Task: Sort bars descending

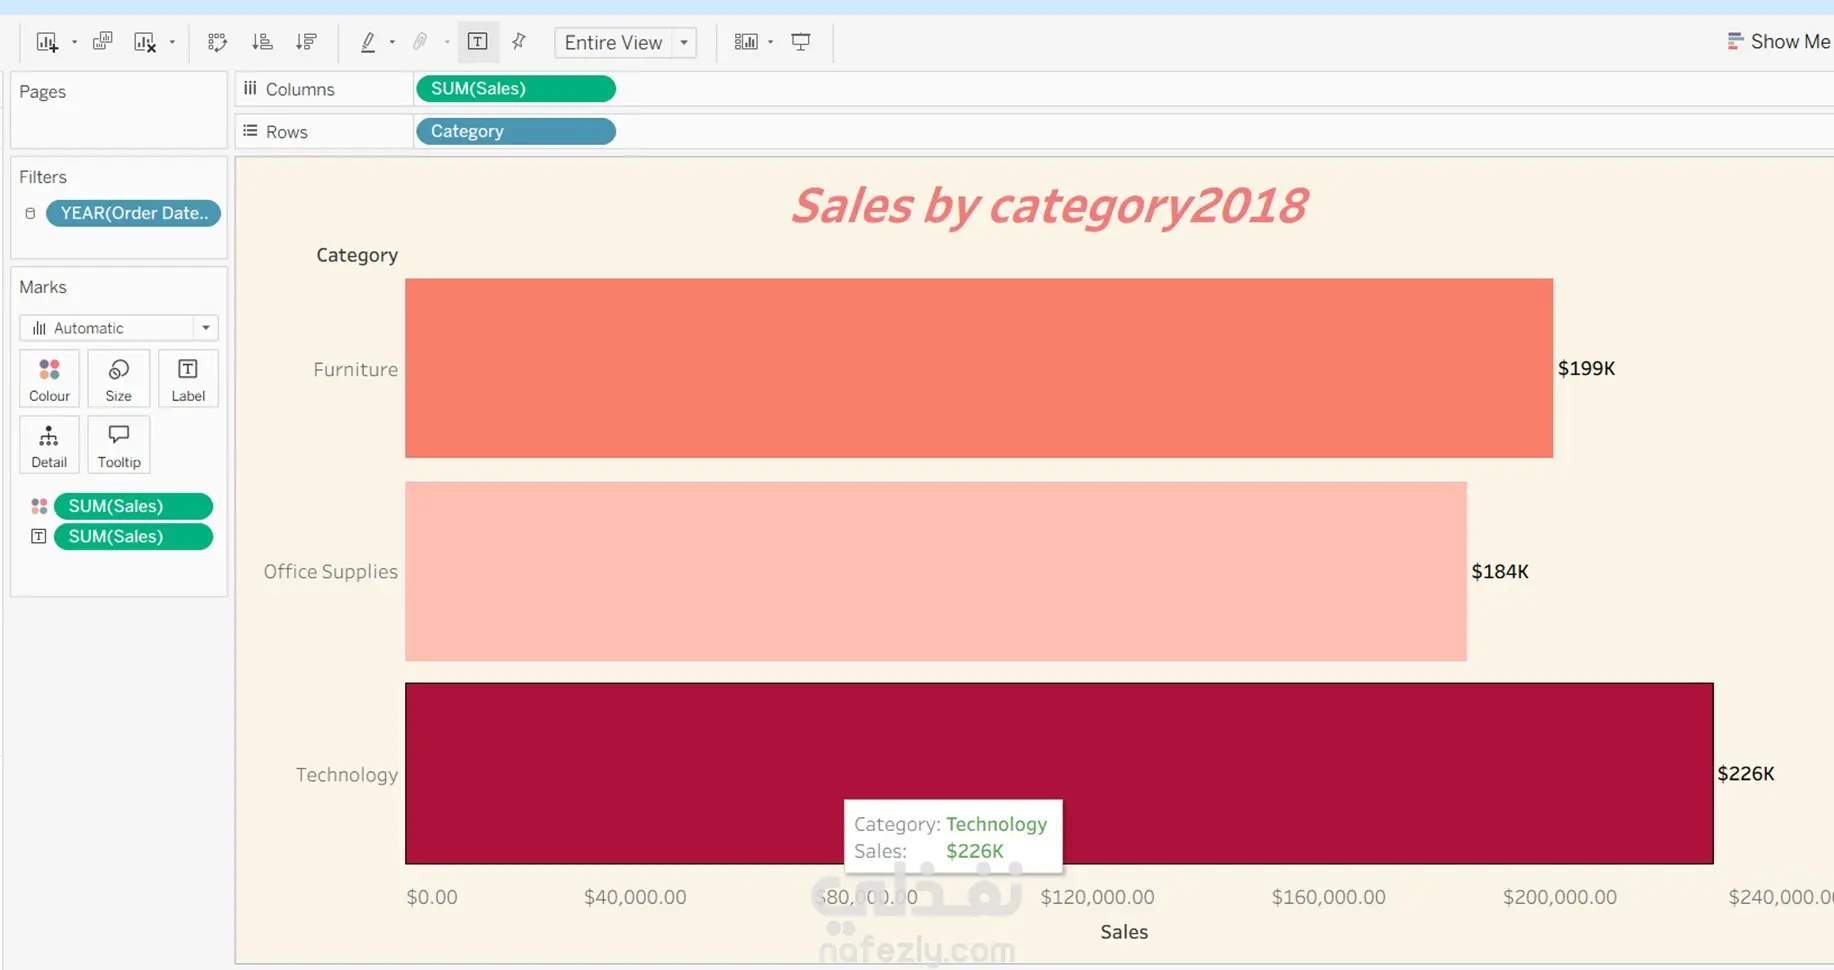Action: point(306,42)
